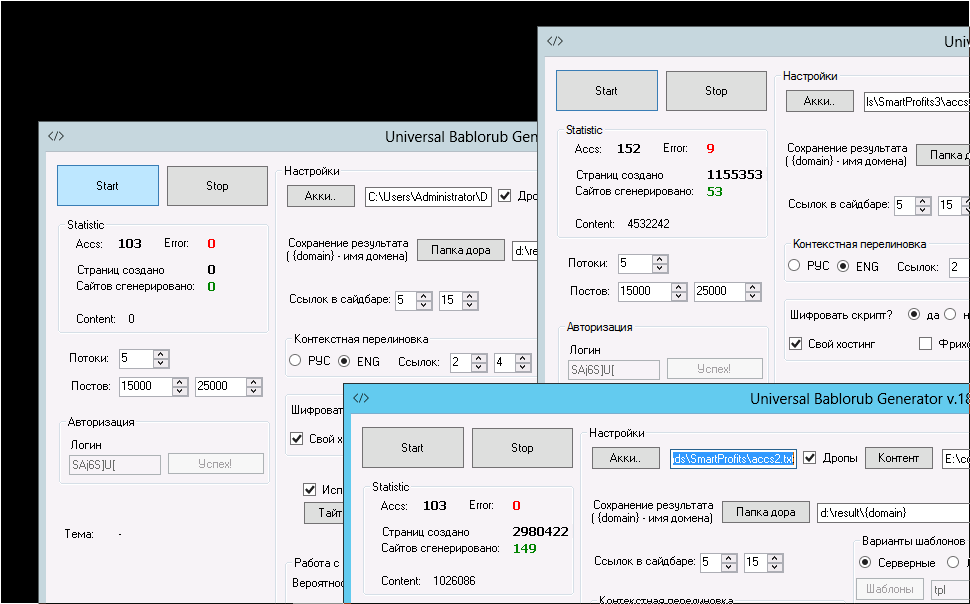Click Stop in the front window

click(x=522, y=447)
